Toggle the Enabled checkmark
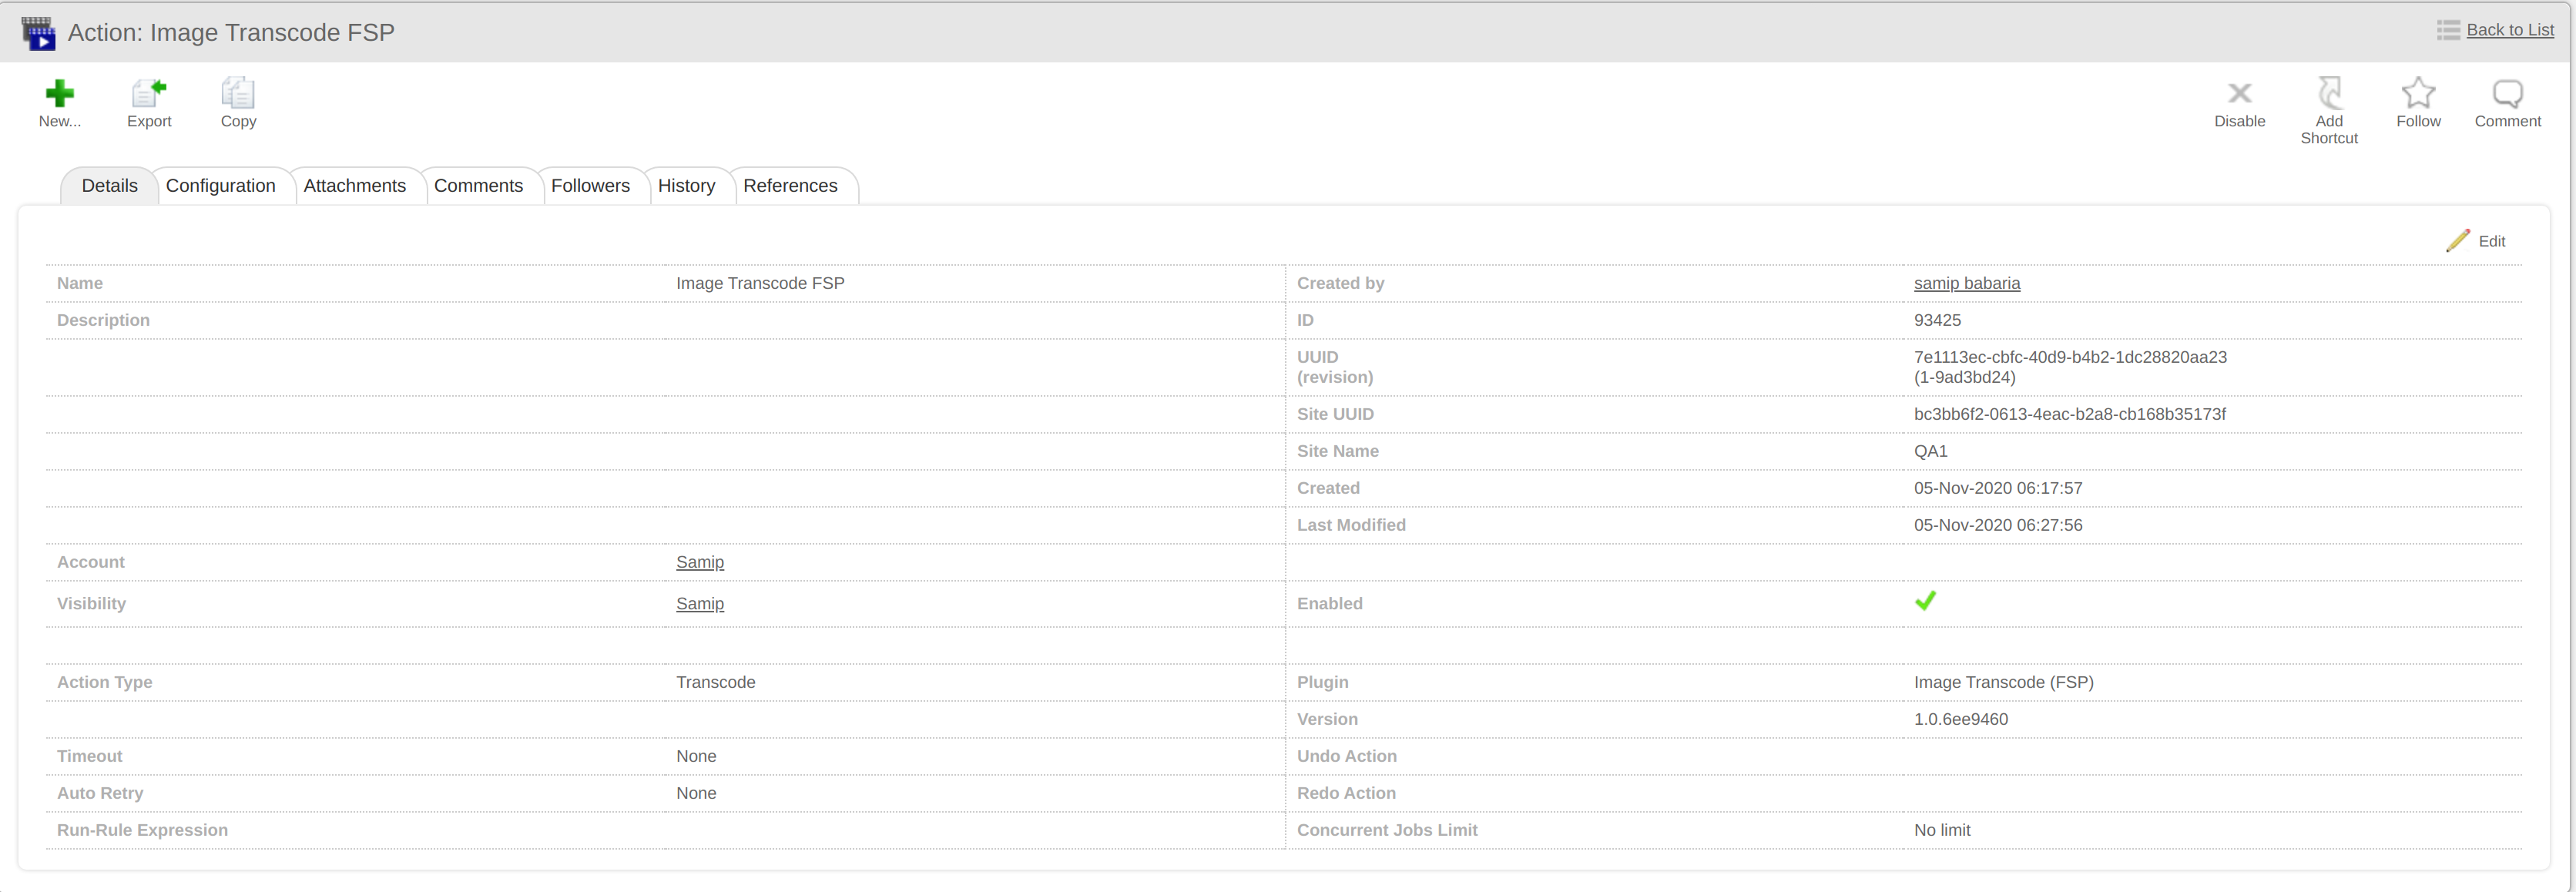The height and width of the screenshot is (892, 2576). 1926,601
